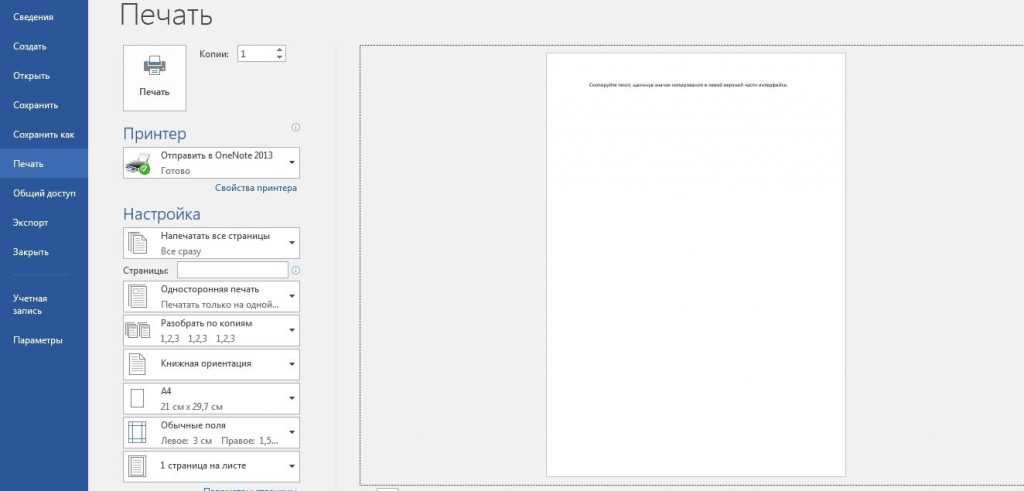Increase the number of copies with up arrow

[x=279, y=49]
